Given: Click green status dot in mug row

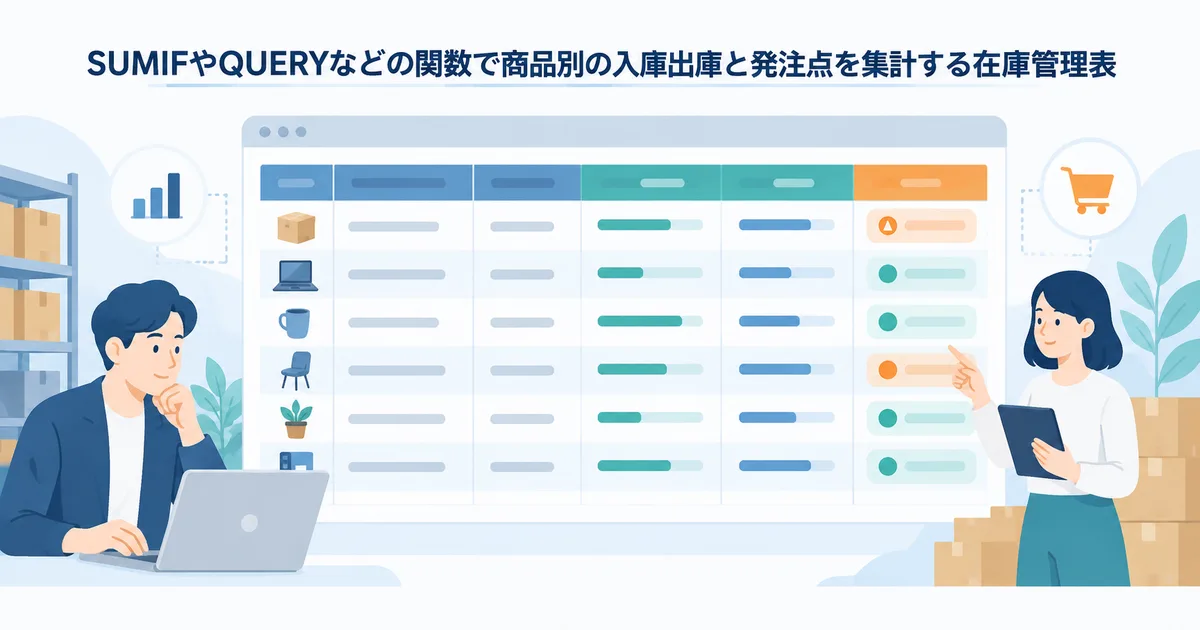Looking at the screenshot, I should click(886, 322).
